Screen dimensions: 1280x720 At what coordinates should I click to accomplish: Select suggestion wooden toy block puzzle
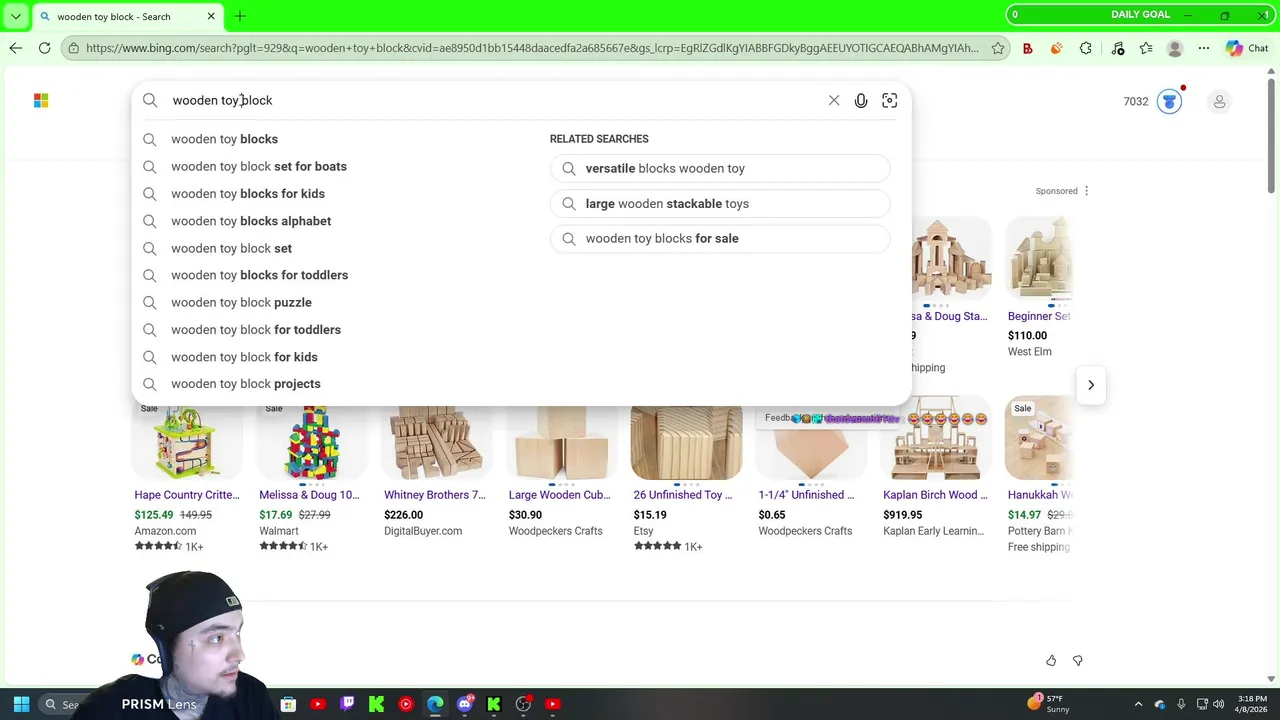coord(241,302)
